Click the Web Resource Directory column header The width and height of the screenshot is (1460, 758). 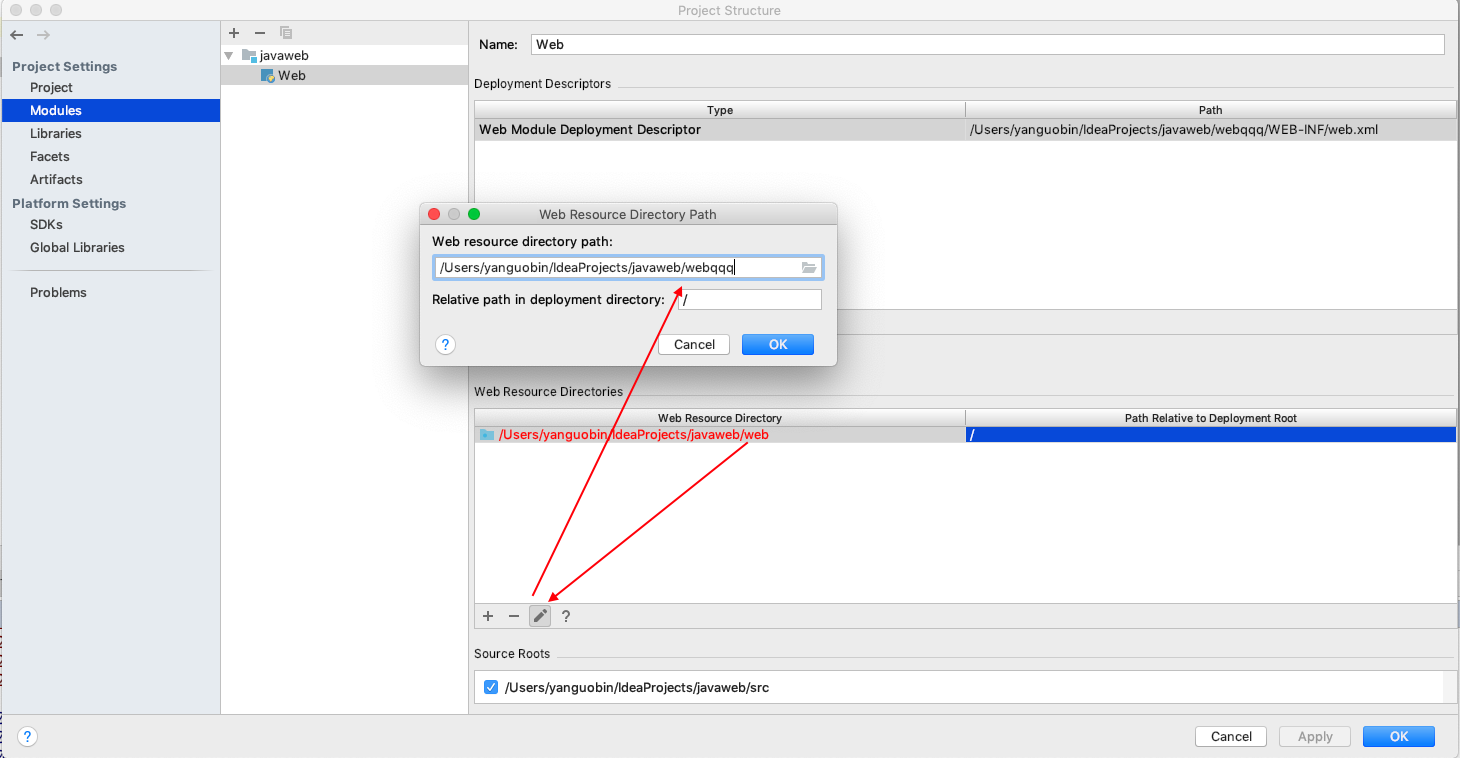(x=720, y=418)
